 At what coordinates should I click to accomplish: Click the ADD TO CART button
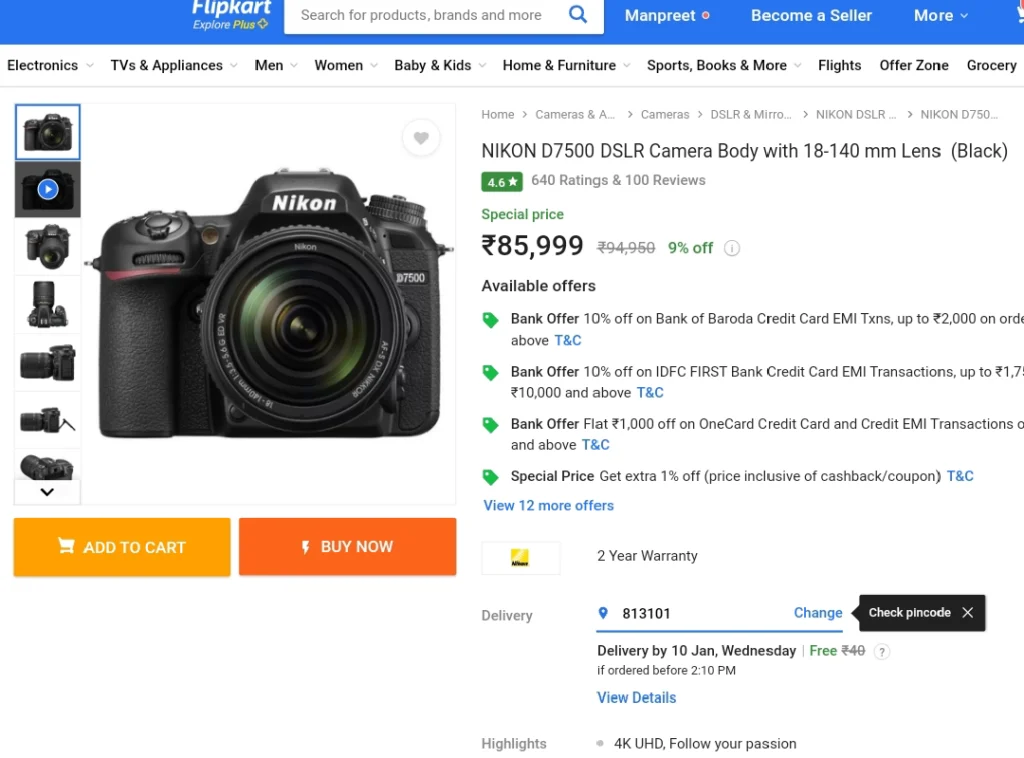pos(122,547)
